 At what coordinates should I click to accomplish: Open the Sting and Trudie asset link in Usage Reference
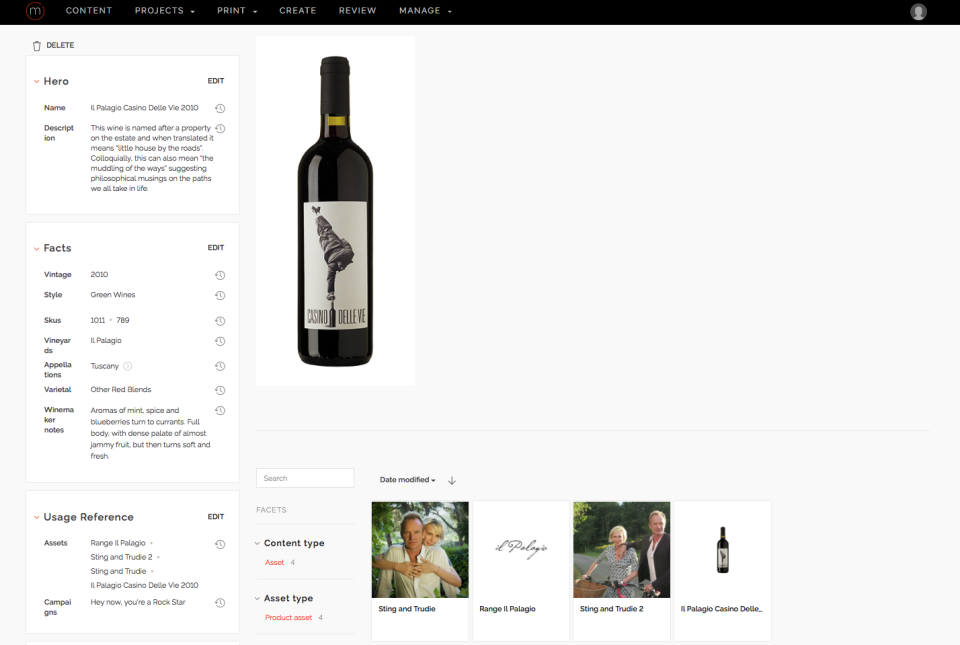point(118,571)
